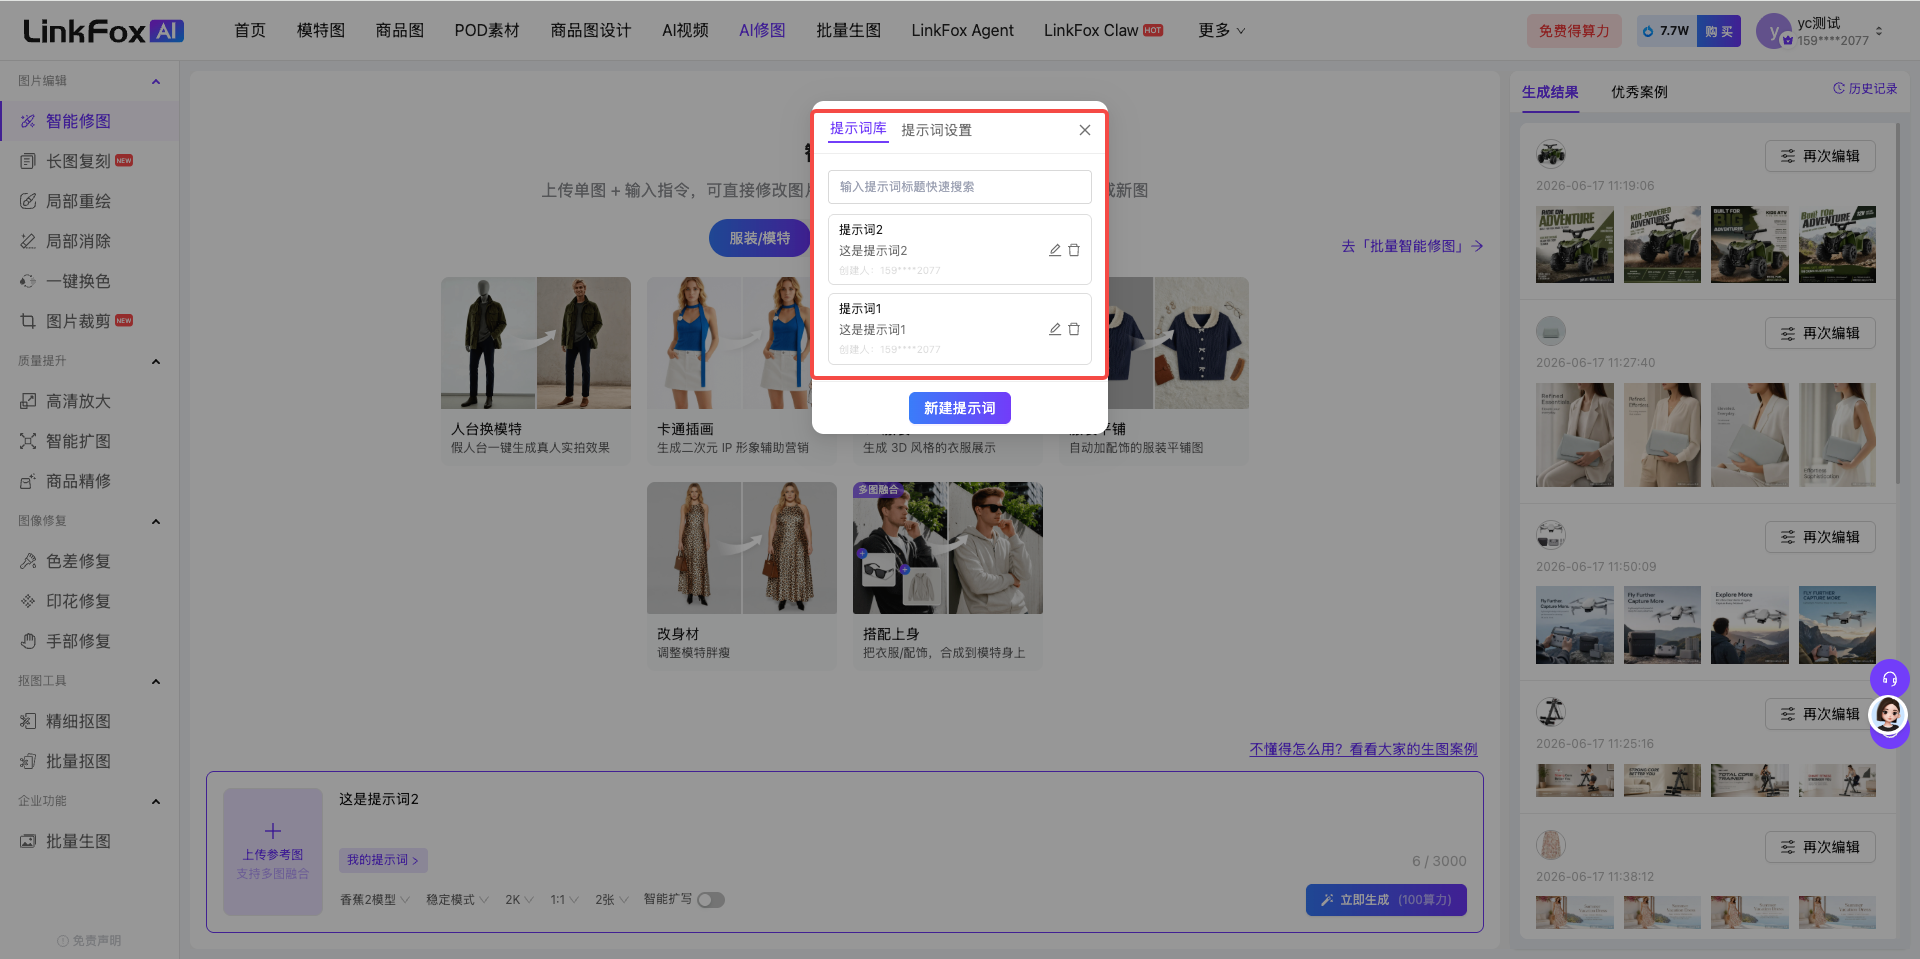Open 高清放大 in the sidebar

(x=89, y=401)
